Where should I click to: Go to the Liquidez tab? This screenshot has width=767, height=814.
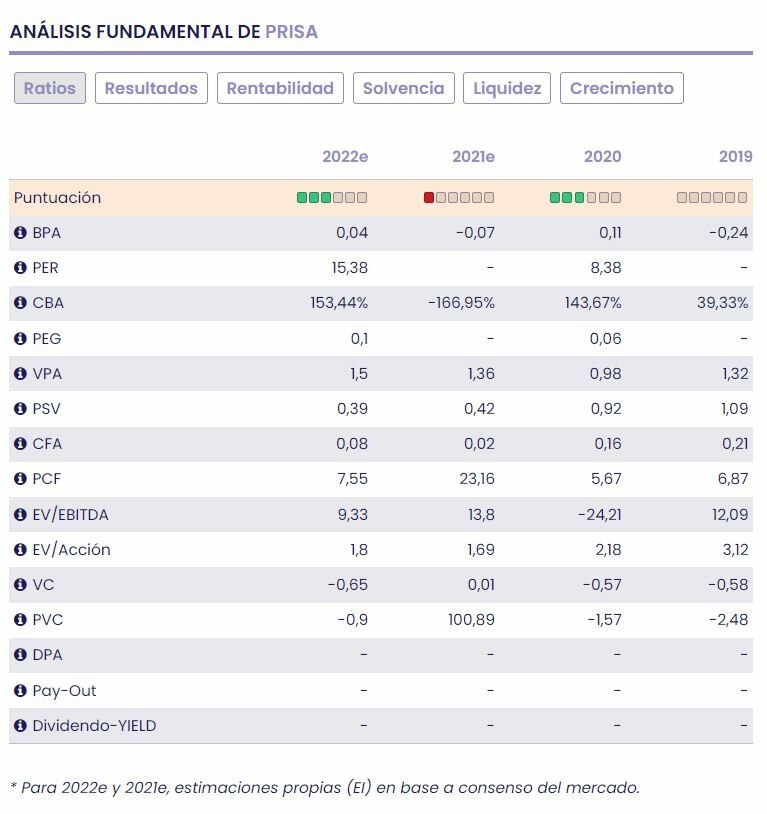(x=507, y=88)
